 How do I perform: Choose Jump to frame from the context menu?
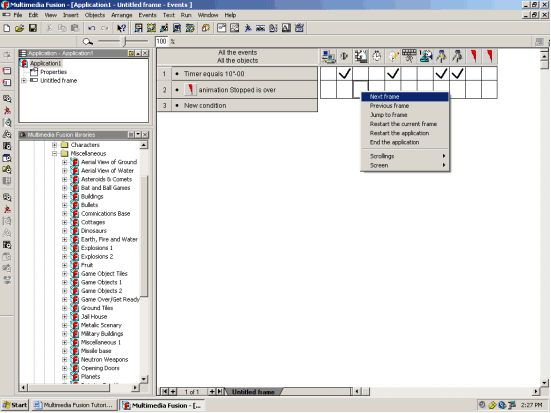[x=405, y=115]
